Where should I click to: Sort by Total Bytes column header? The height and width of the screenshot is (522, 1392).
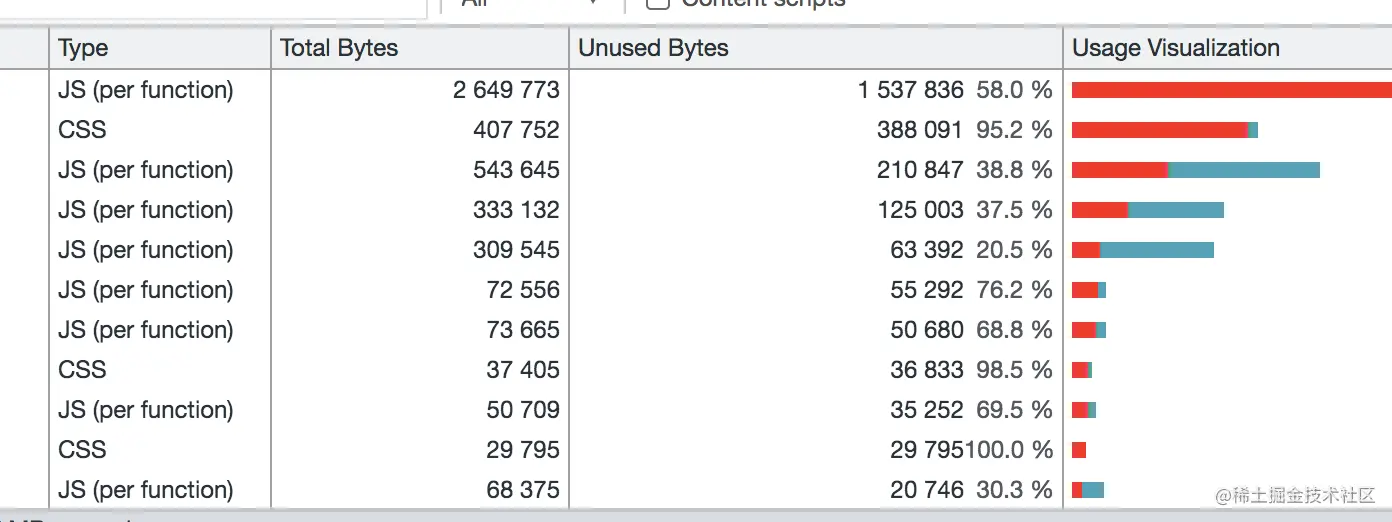(x=420, y=48)
